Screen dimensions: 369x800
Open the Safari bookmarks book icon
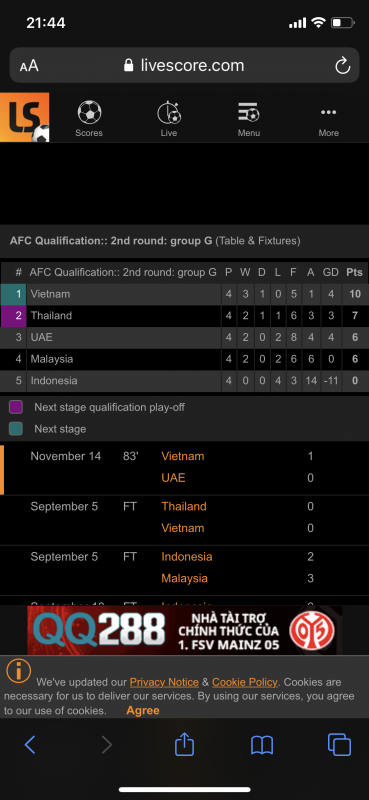point(262,745)
